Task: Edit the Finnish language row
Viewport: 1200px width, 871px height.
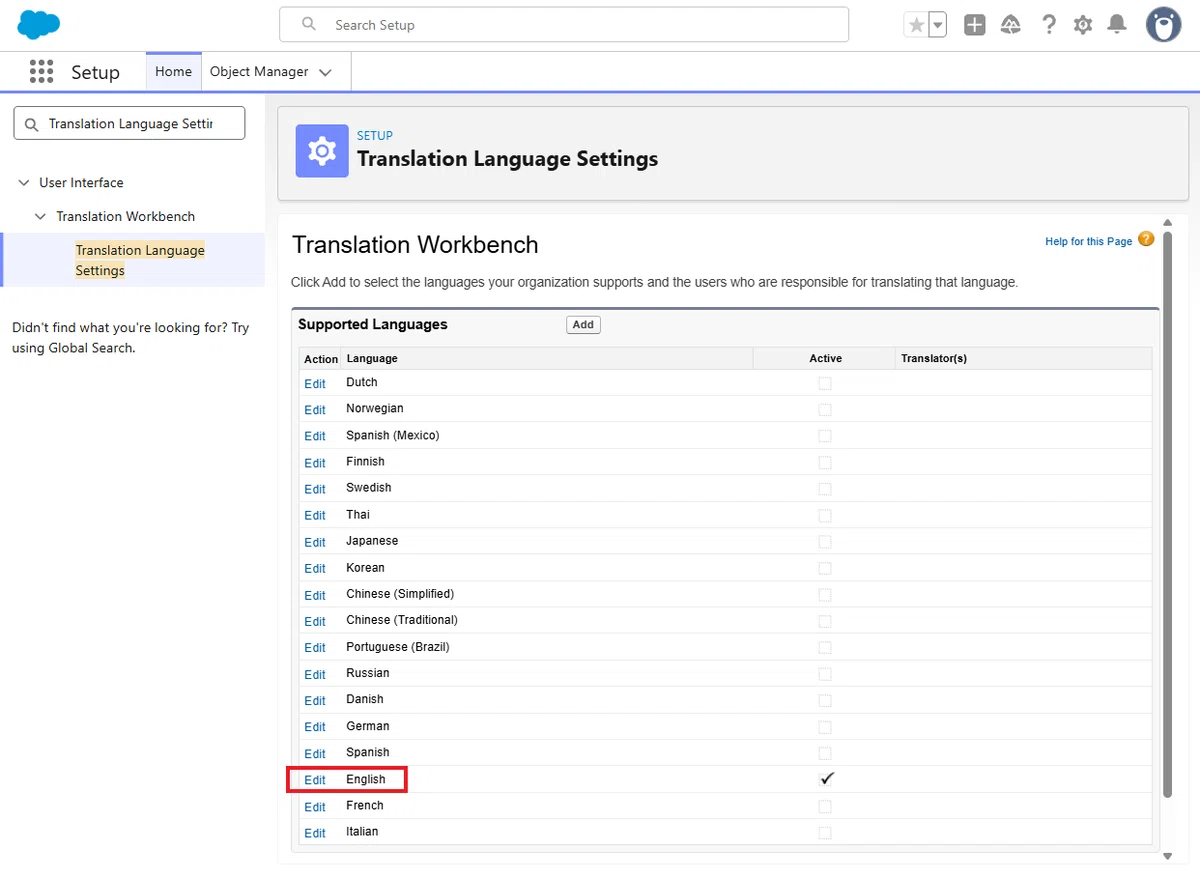Action: (x=315, y=463)
